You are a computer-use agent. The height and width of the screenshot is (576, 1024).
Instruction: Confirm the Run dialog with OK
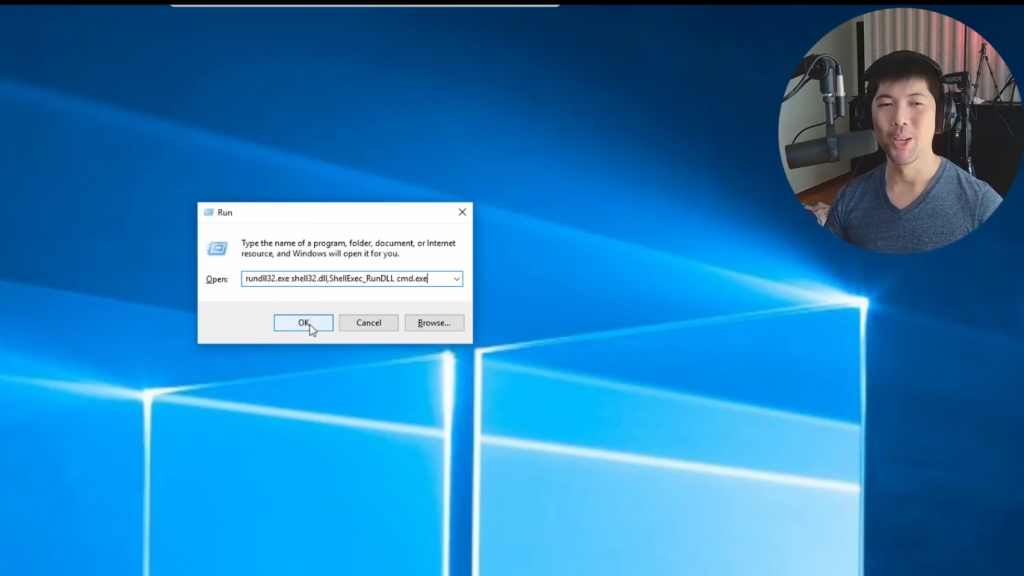(x=303, y=323)
